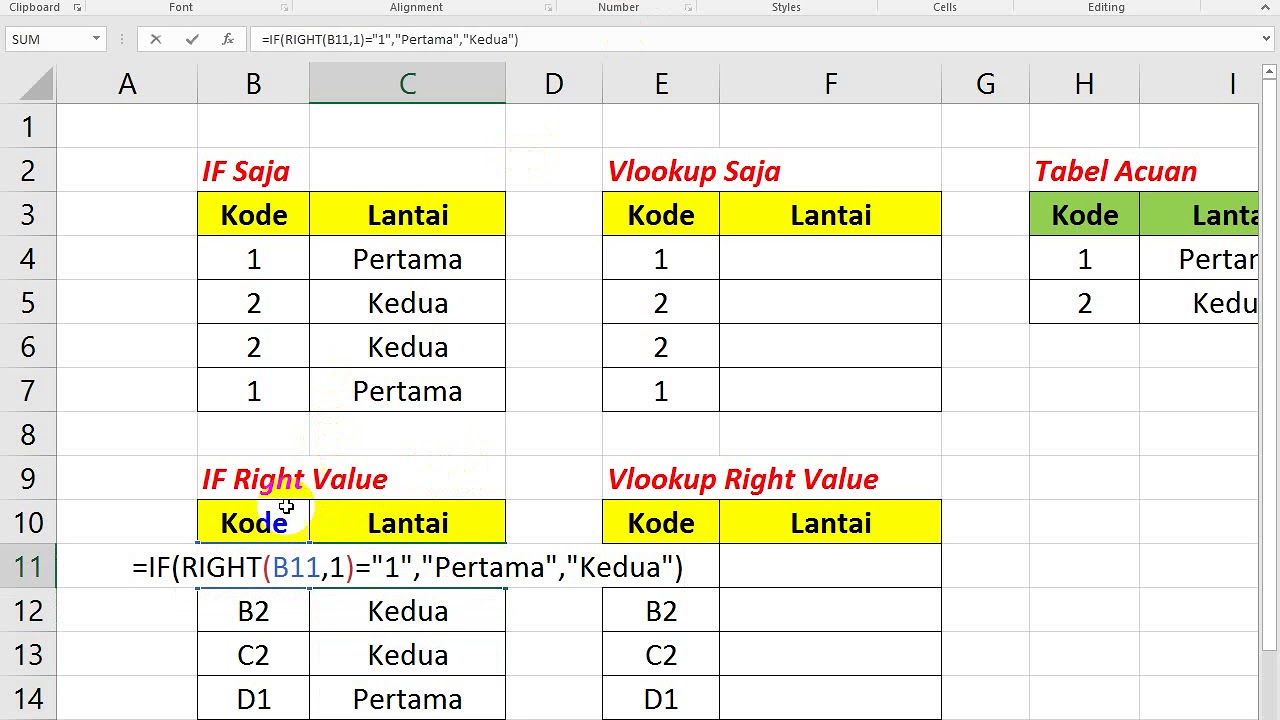Click the Select All corner triangle
The width and height of the screenshot is (1280, 720).
point(36,84)
